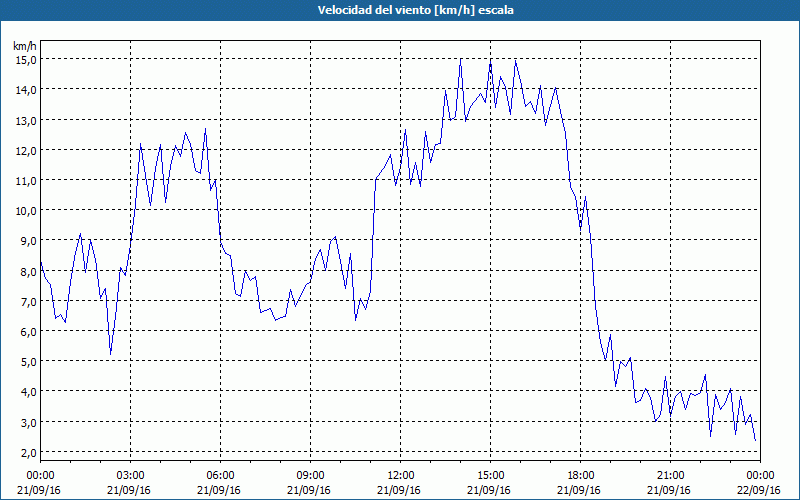Screen dimensions: 800x500
Task: Click the 'km/h' unit label
Action: 25,46
